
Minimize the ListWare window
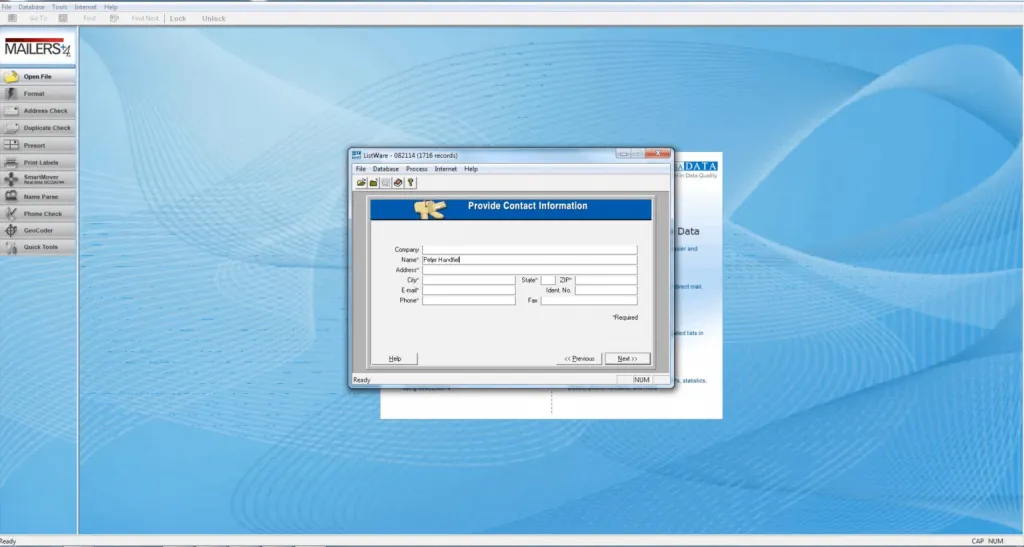(623, 153)
